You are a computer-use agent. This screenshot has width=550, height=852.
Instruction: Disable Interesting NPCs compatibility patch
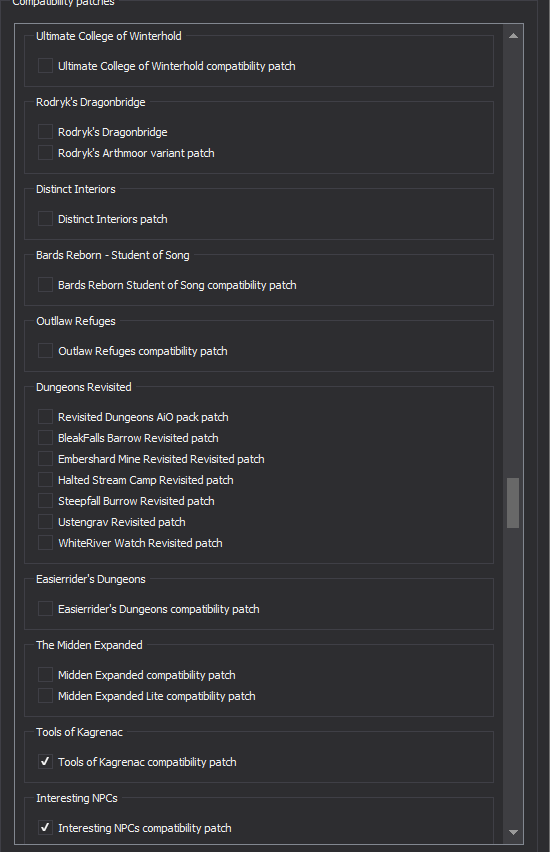(45, 828)
